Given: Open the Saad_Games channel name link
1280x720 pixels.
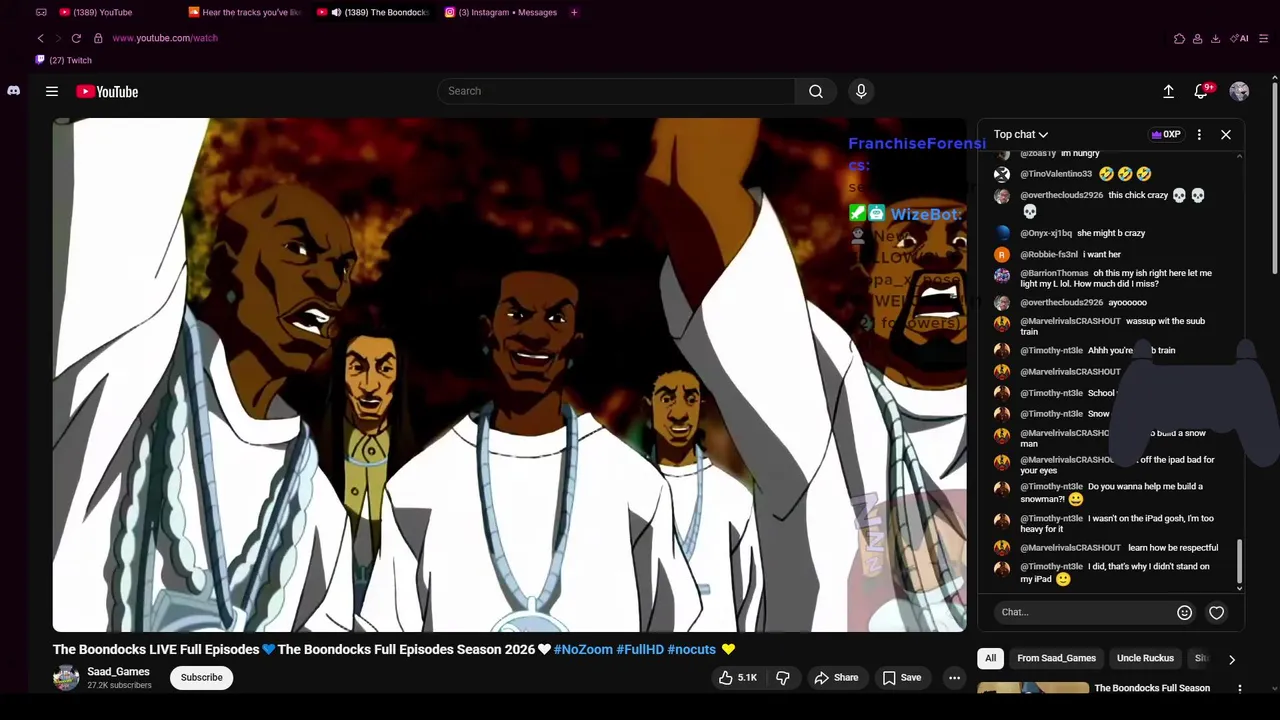Looking at the screenshot, I should (x=118, y=672).
